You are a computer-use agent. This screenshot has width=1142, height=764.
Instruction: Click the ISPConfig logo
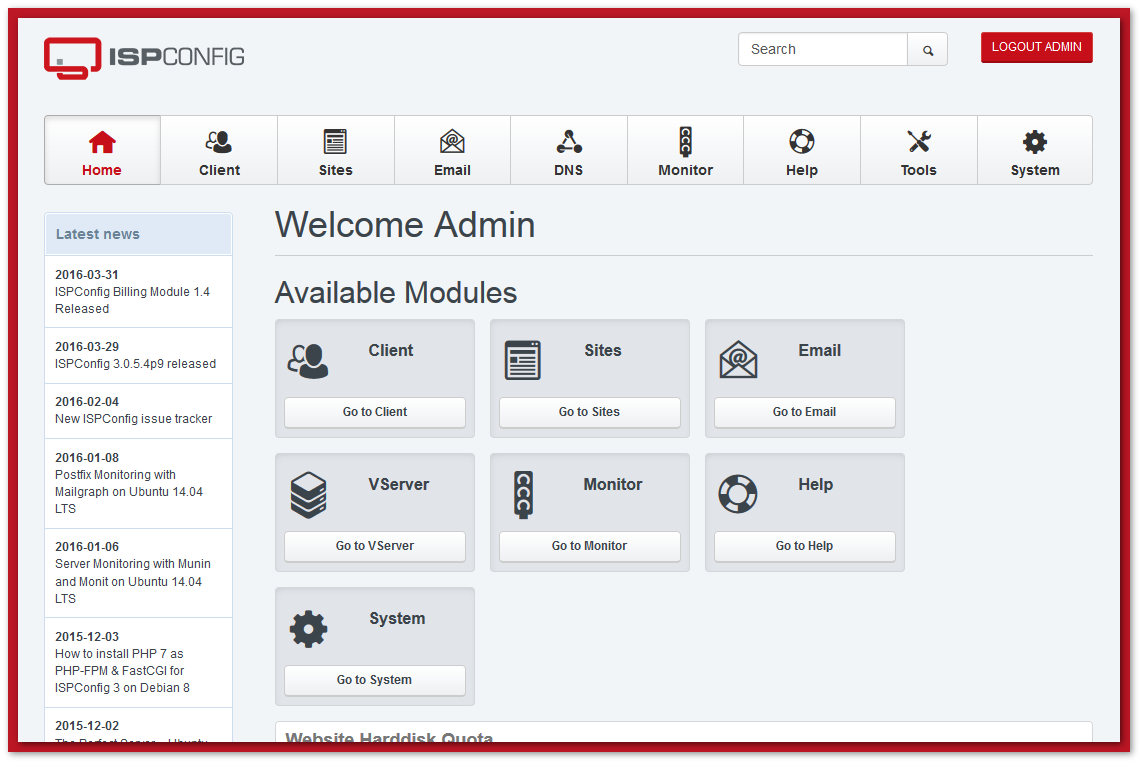[x=144, y=58]
